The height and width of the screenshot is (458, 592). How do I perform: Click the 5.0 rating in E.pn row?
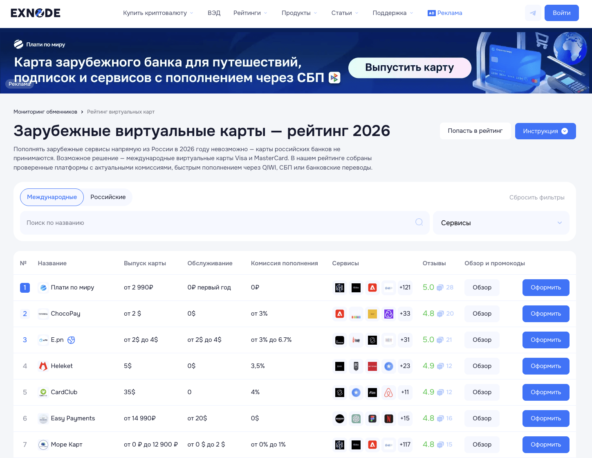tap(428, 340)
